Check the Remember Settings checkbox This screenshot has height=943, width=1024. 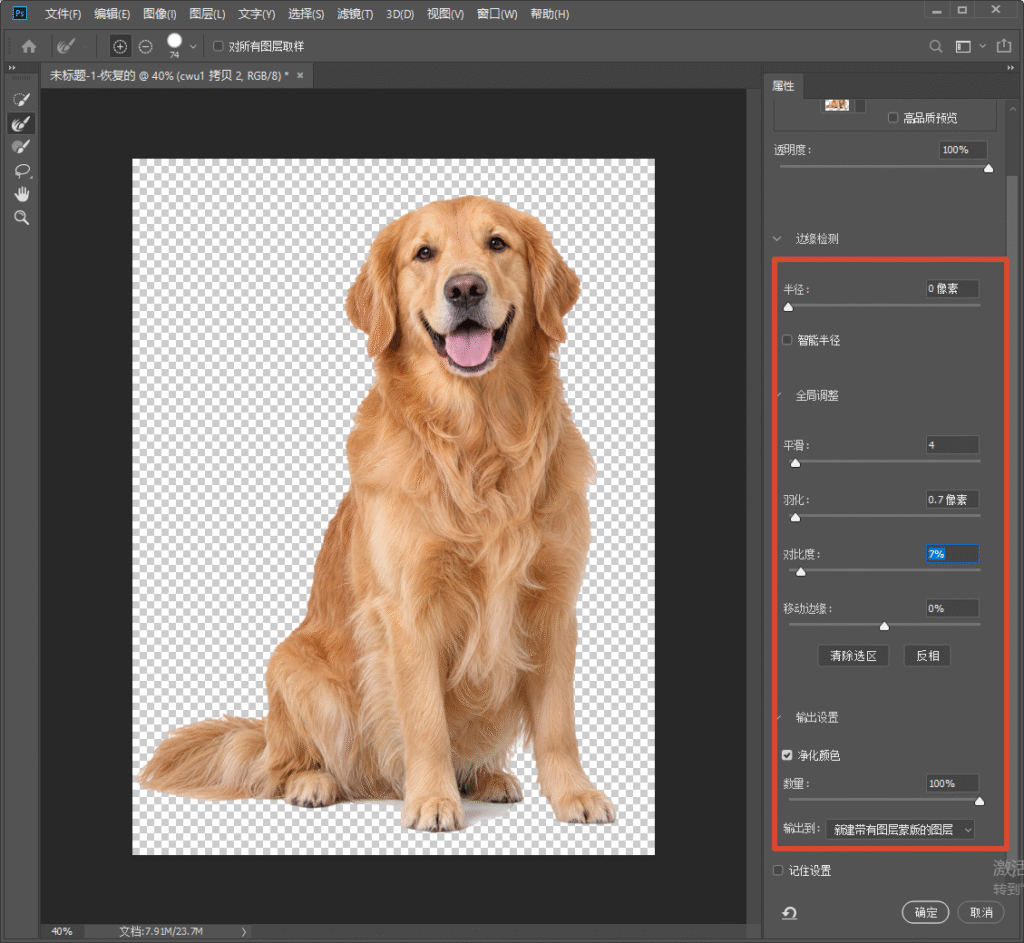[778, 870]
